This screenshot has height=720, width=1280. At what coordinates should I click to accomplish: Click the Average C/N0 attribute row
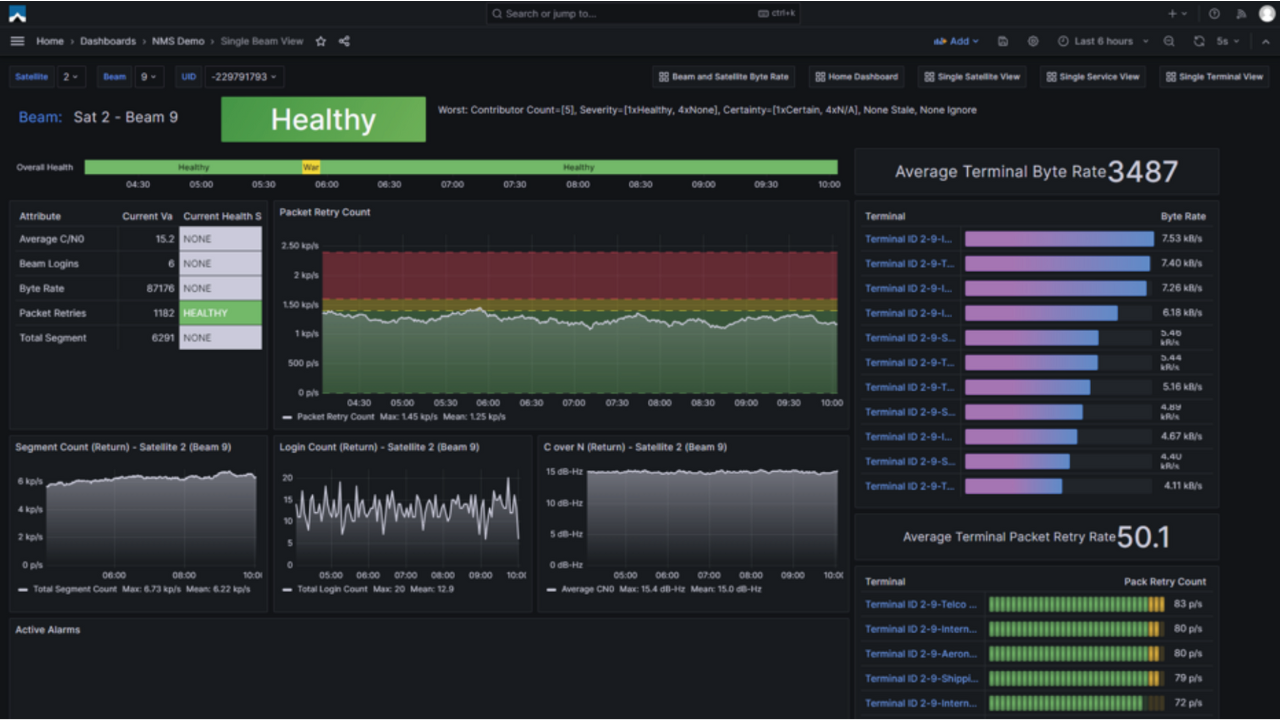[138, 239]
